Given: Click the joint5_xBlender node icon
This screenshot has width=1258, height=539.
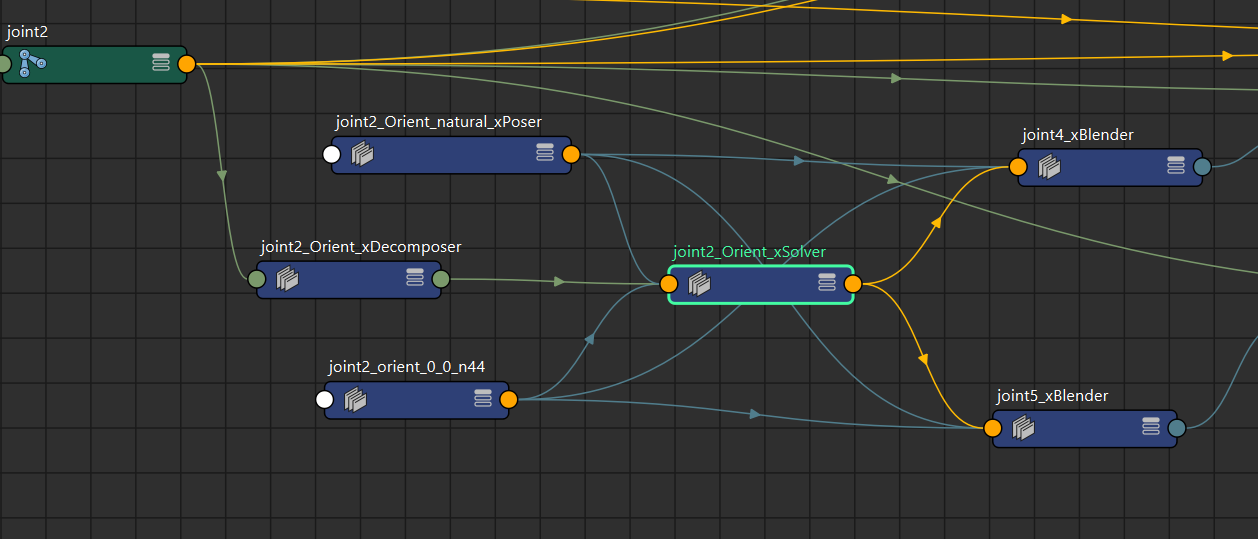Looking at the screenshot, I should coord(1022,428).
